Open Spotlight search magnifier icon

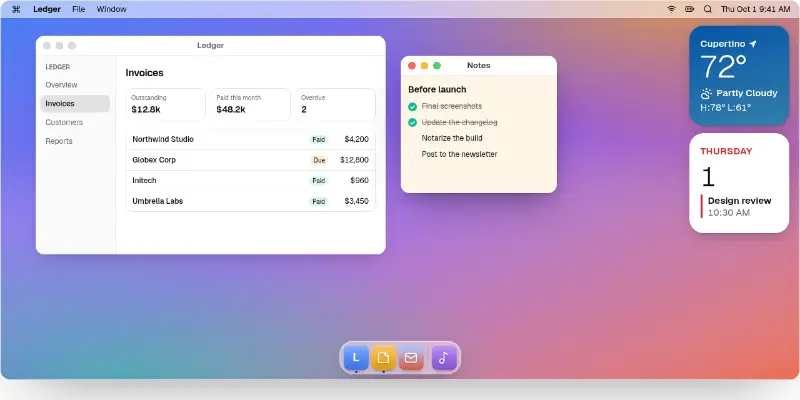pos(708,9)
